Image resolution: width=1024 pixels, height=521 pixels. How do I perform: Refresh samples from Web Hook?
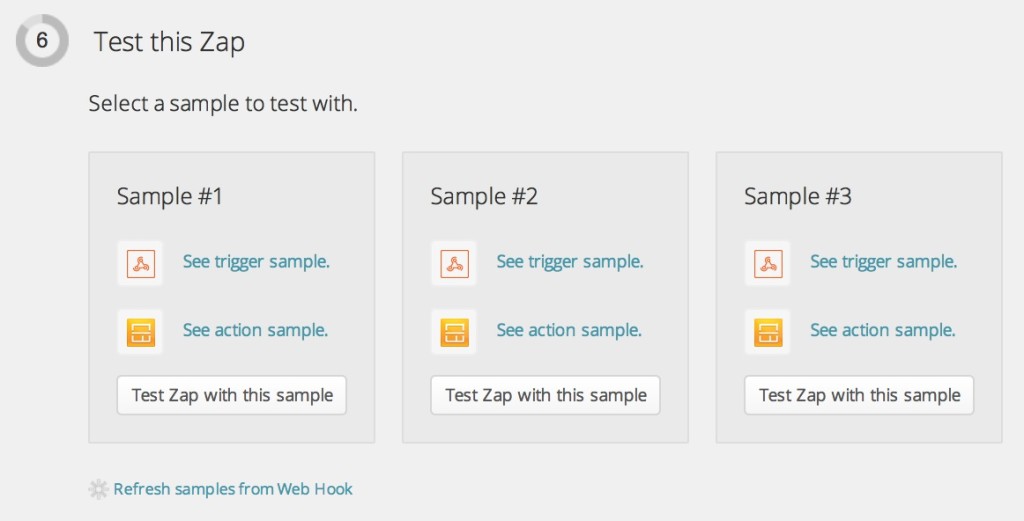pyautogui.click(x=233, y=489)
